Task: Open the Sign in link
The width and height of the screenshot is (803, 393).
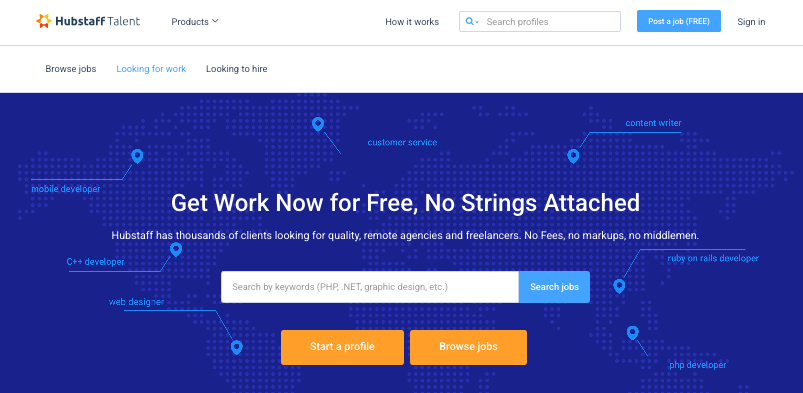Action: [751, 22]
